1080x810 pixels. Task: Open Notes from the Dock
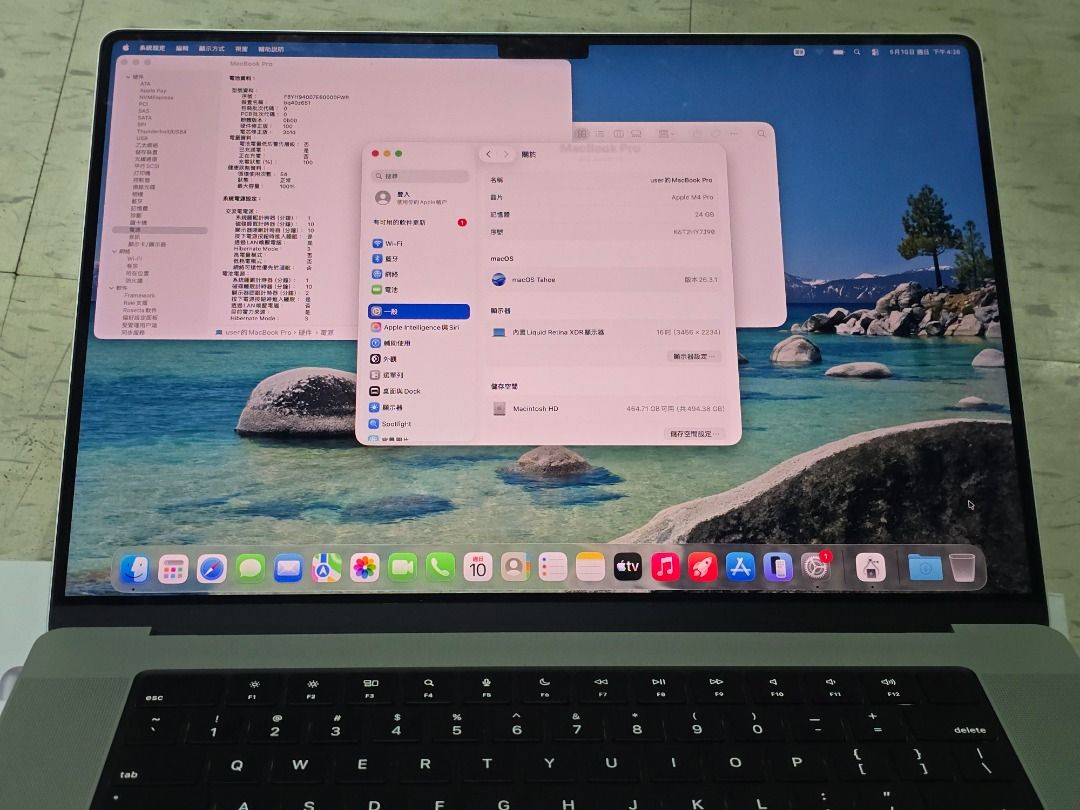coord(590,568)
